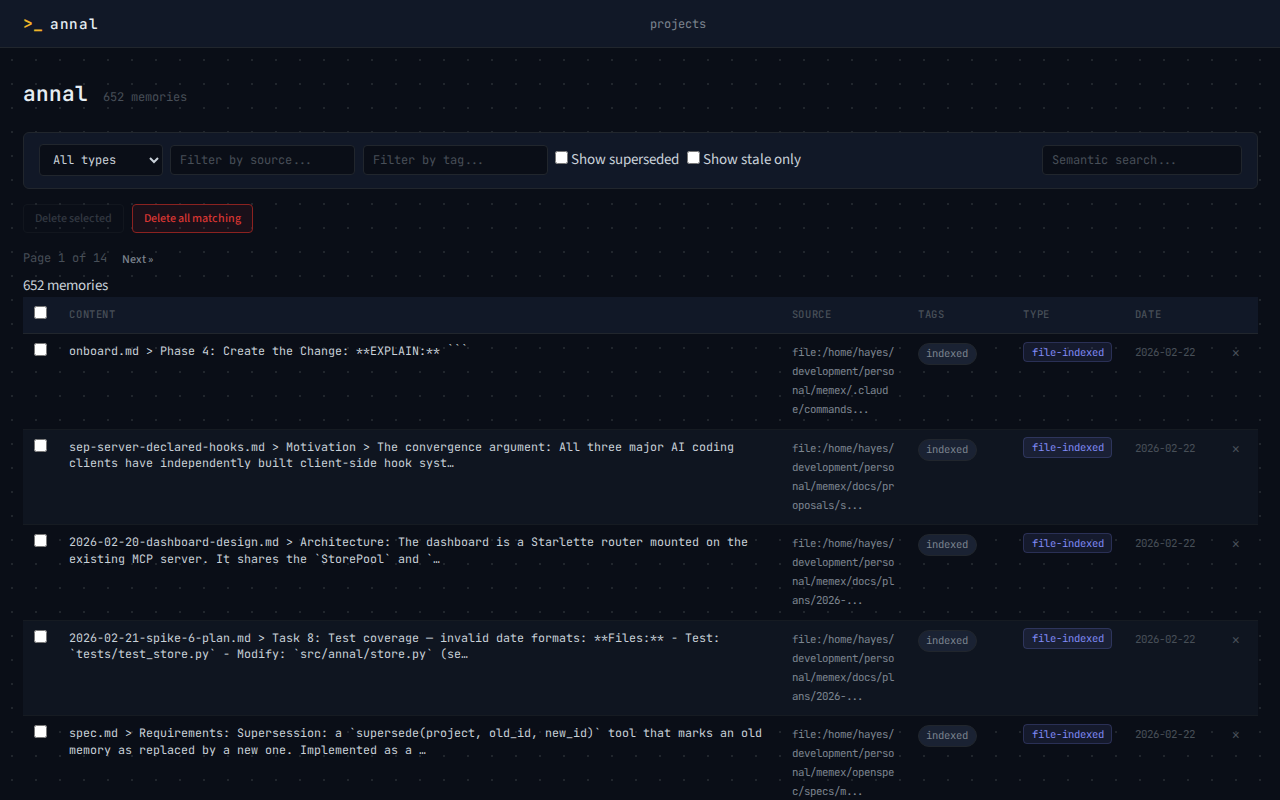
Task: Focus the Filter by source field
Action: 262,160
